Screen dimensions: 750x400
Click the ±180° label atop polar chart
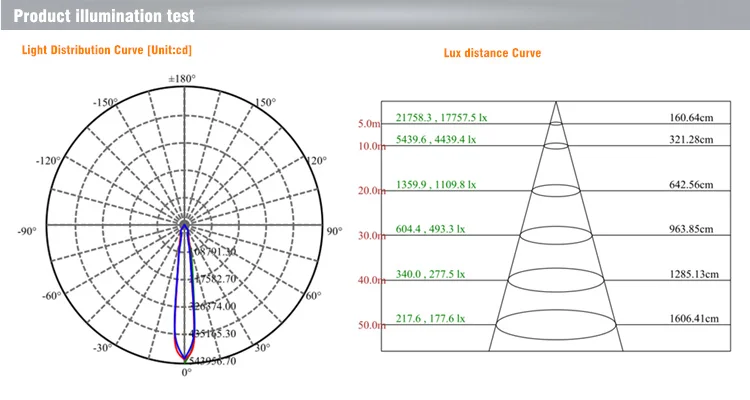pos(181,78)
